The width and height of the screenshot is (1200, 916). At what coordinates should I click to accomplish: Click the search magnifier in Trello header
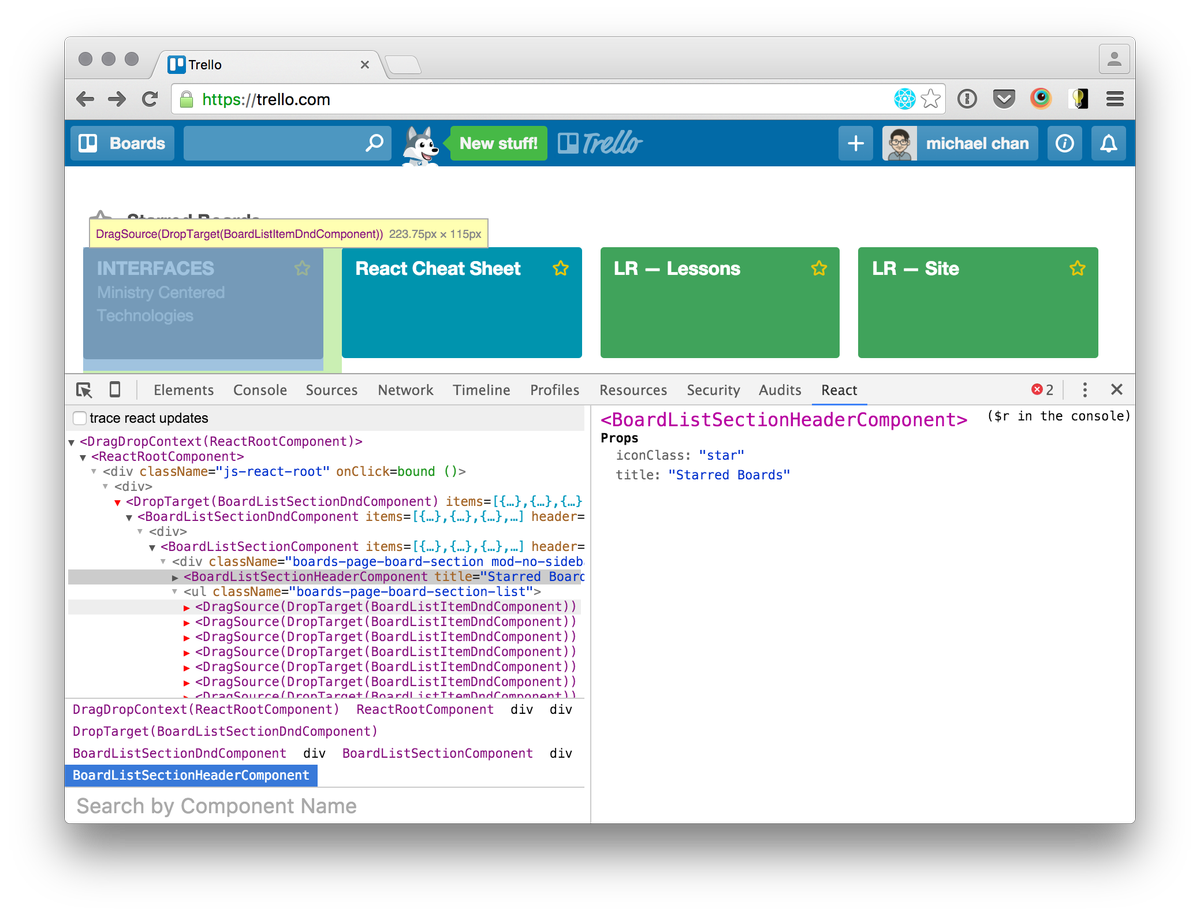tap(375, 143)
